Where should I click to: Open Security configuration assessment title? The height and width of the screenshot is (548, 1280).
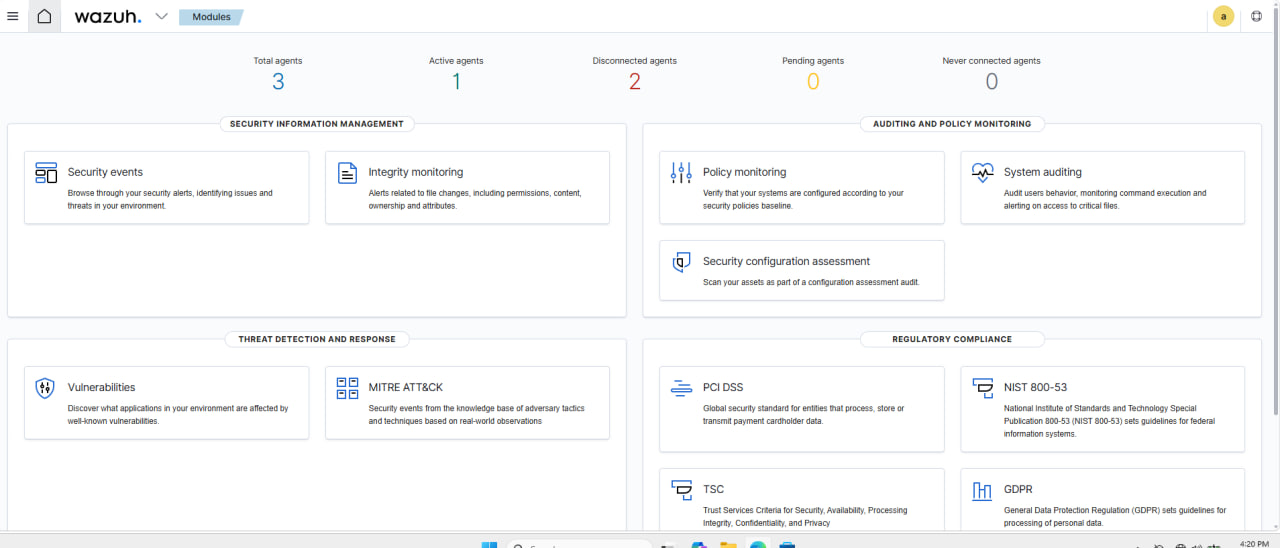786,261
